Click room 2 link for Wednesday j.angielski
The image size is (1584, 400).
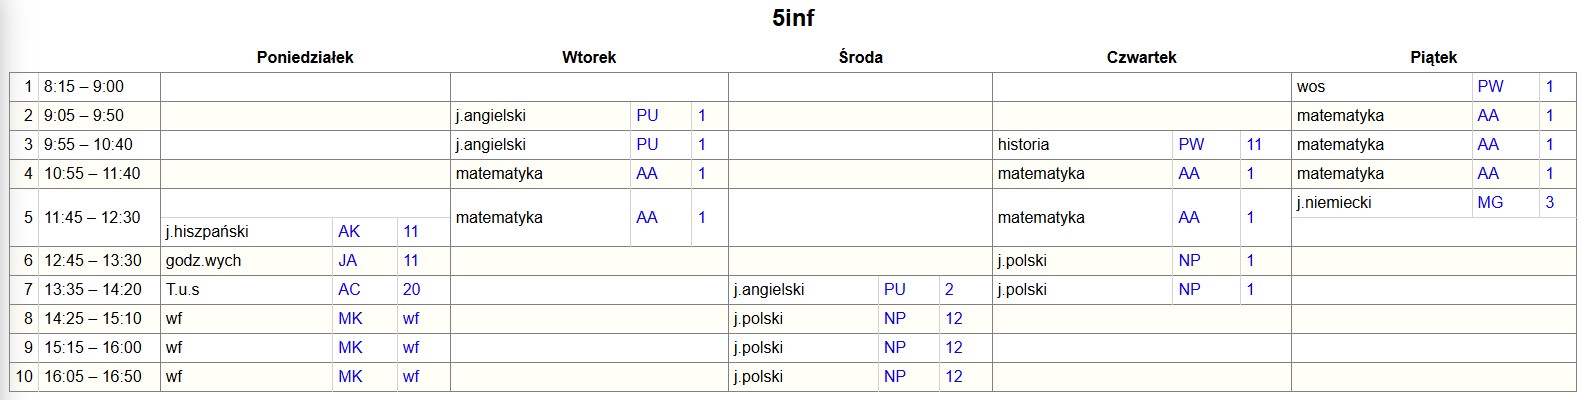click(x=949, y=290)
